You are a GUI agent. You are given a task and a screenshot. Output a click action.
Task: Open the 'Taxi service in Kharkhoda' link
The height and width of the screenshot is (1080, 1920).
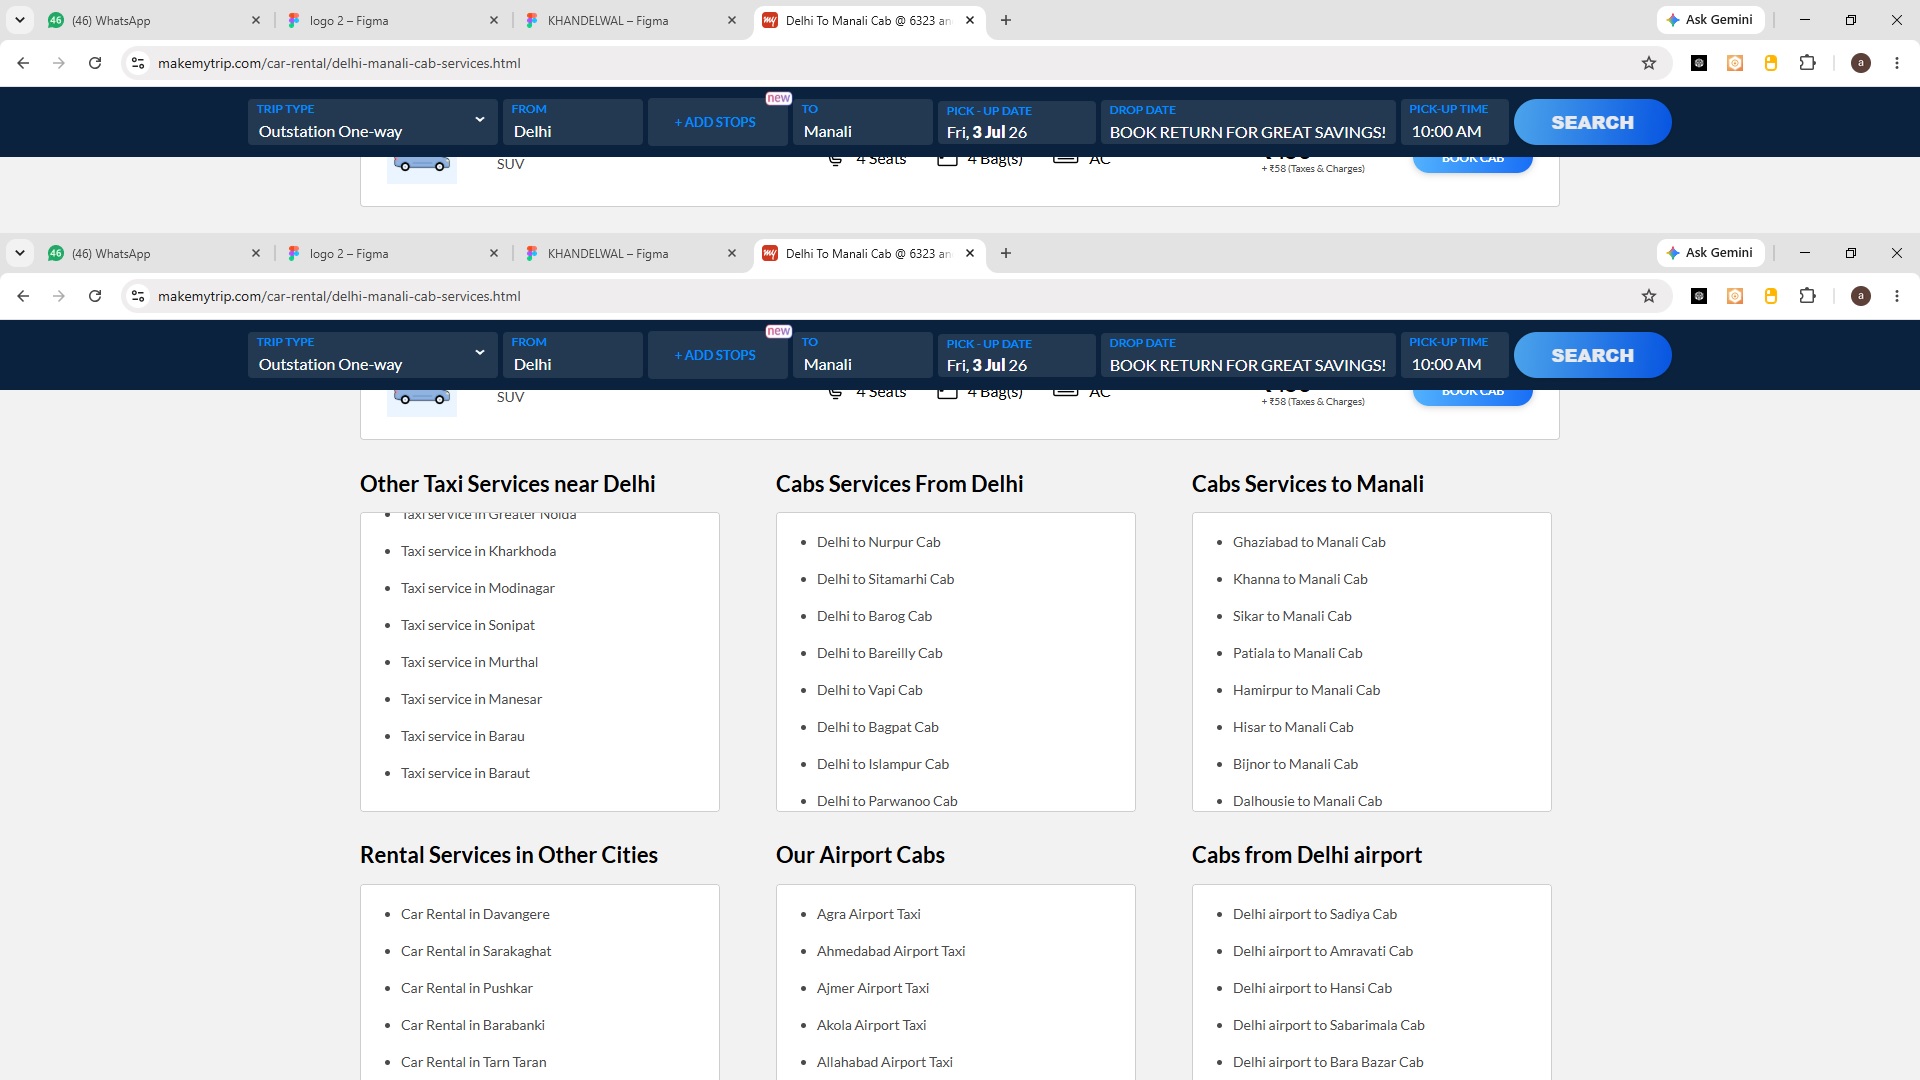(x=478, y=551)
